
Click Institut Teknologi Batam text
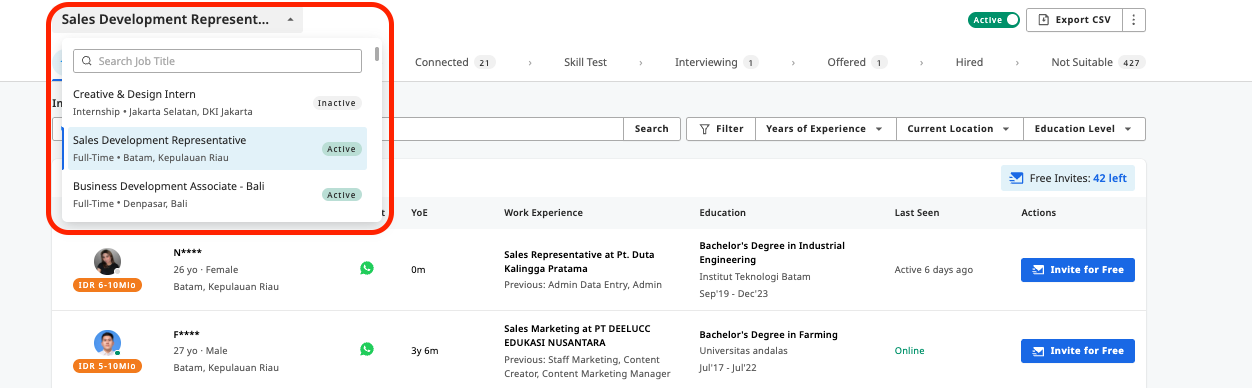click(x=755, y=277)
